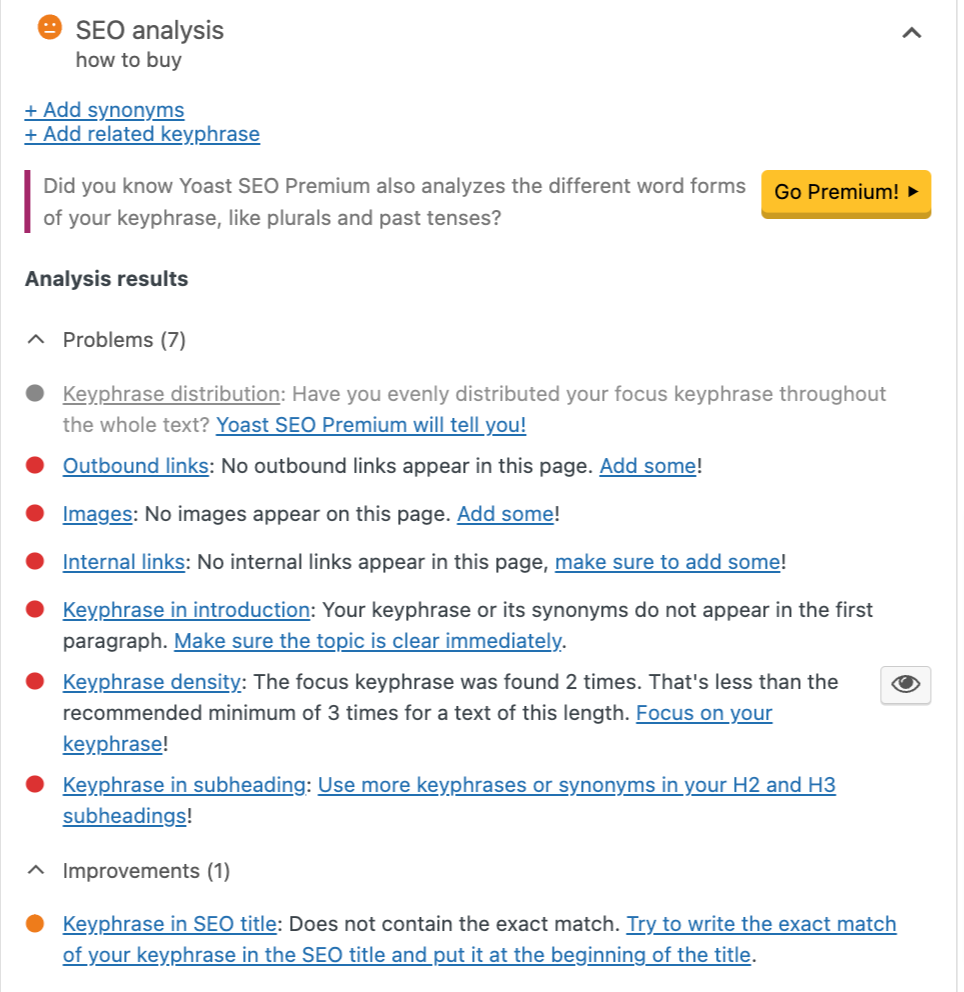Click Make sure the topic is clear immediately
This screenshot has height=992, width=964.
(368, 641)
